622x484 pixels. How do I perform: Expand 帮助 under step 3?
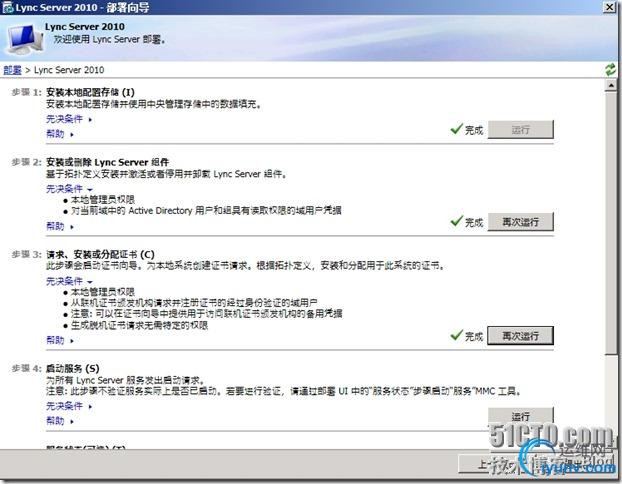60,340
